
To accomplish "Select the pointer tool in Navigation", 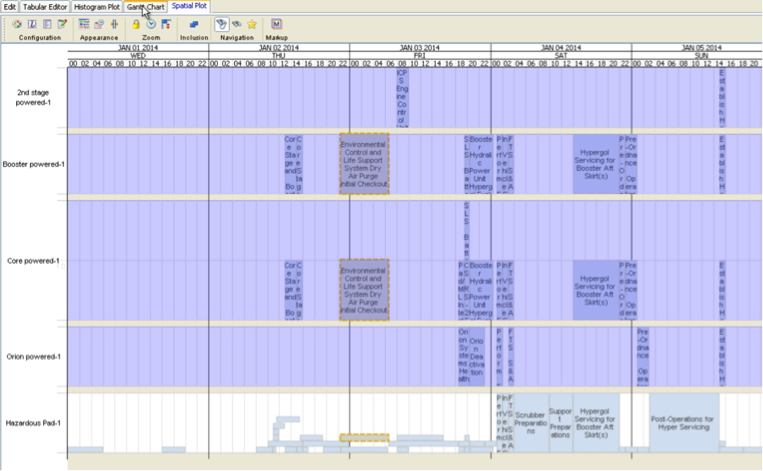I will [222, 24].
